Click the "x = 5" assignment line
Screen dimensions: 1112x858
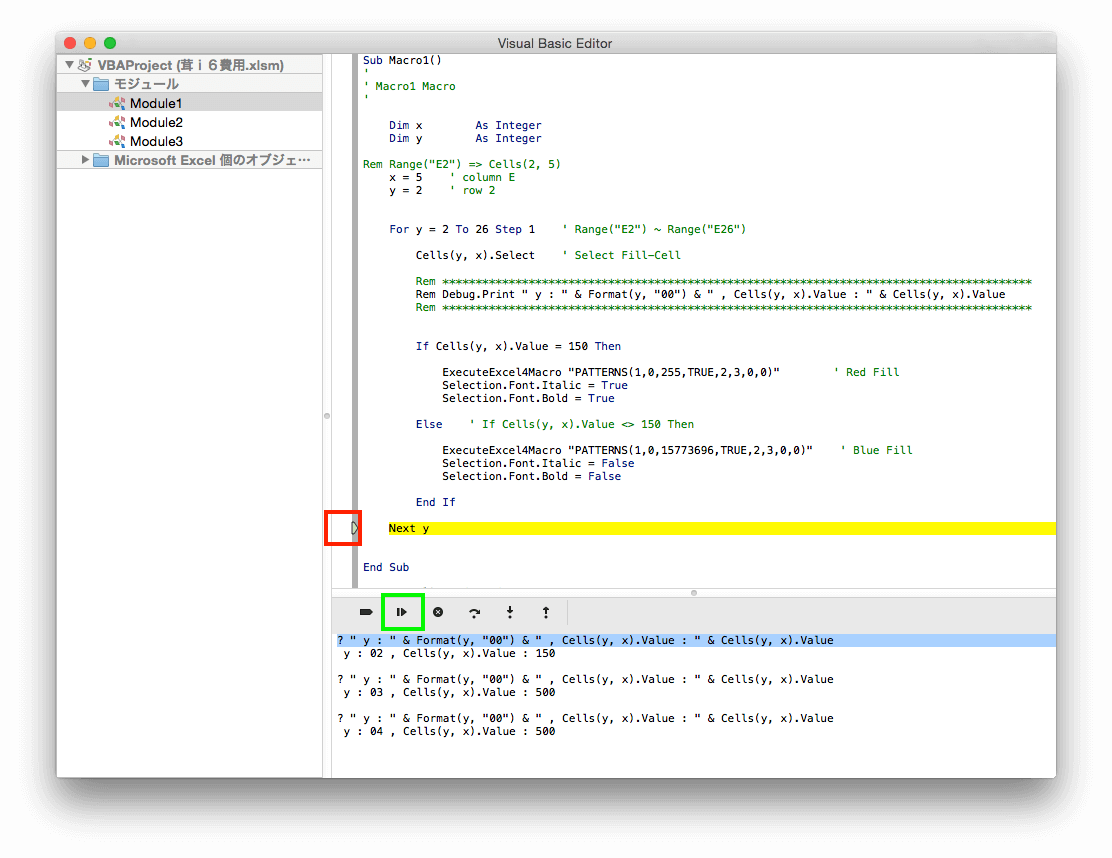[405, 177]
